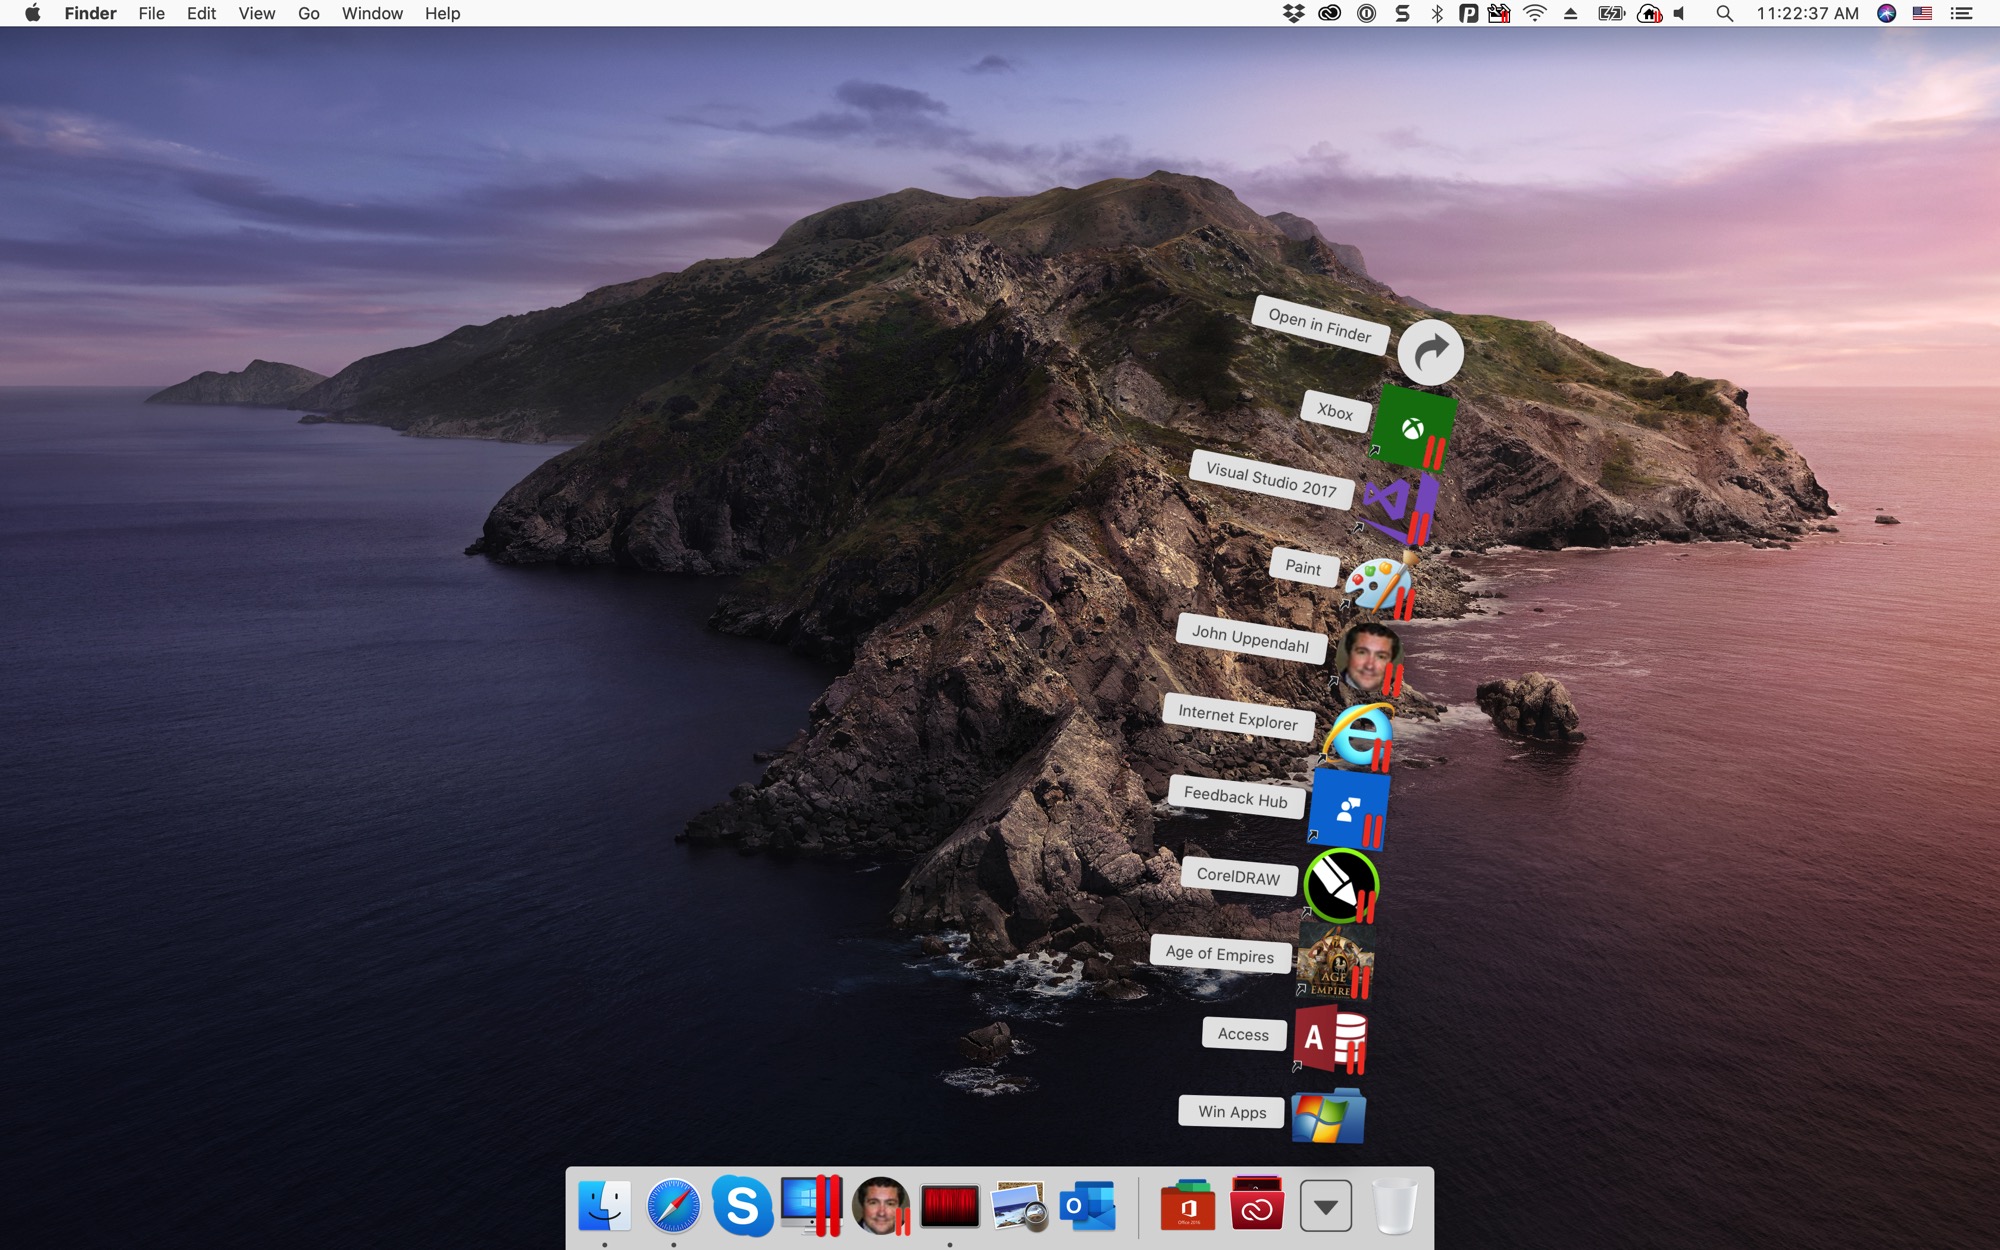Expand the Downloads stack in the Dock
Image resolution: width=2000 pixels, height=1250 pixels.
pos(1325,1207)
